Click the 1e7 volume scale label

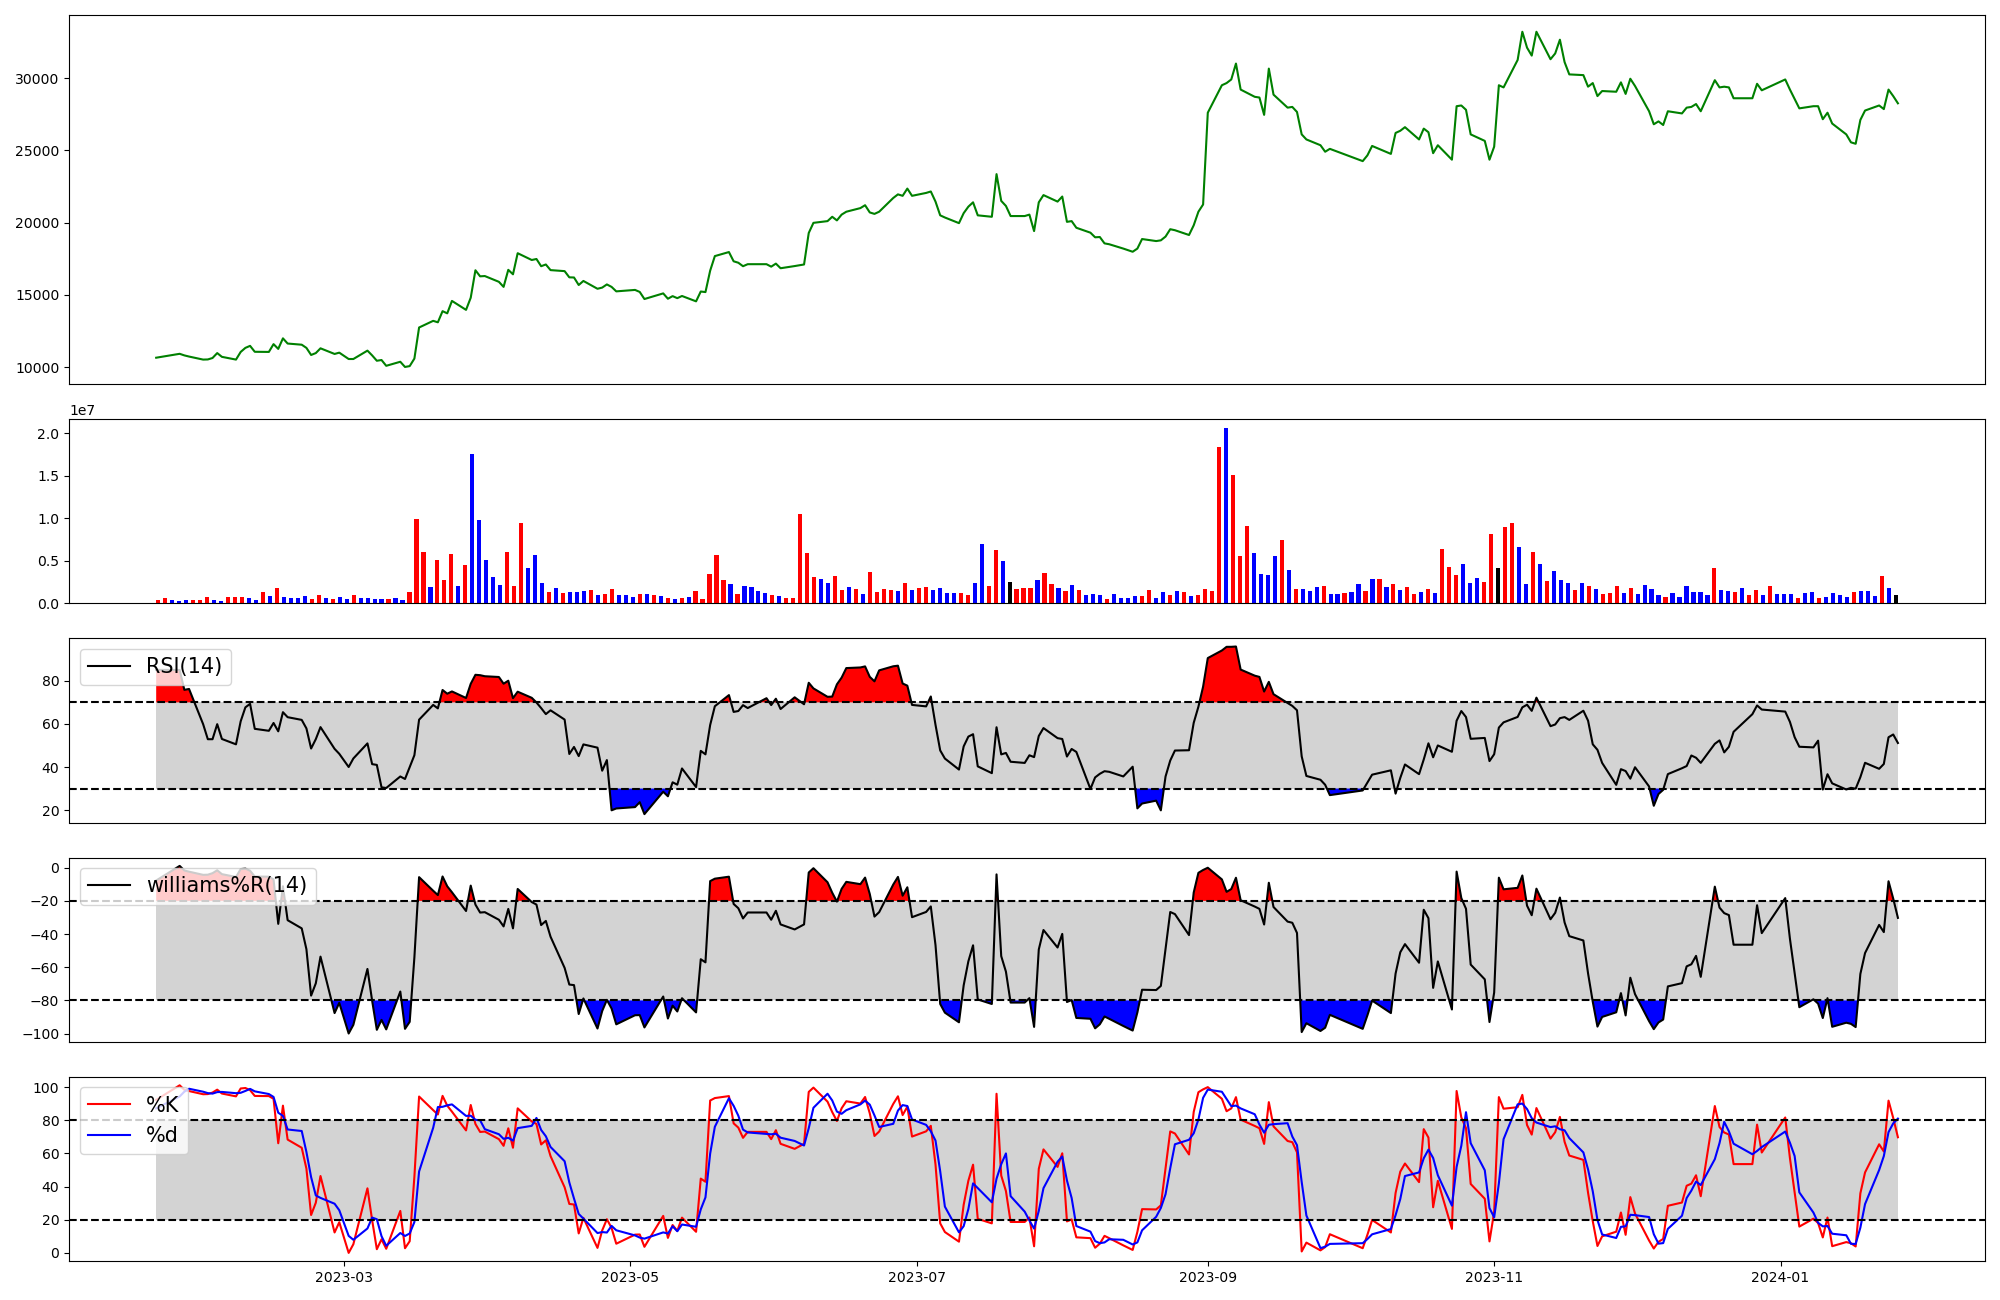point(82,410)
